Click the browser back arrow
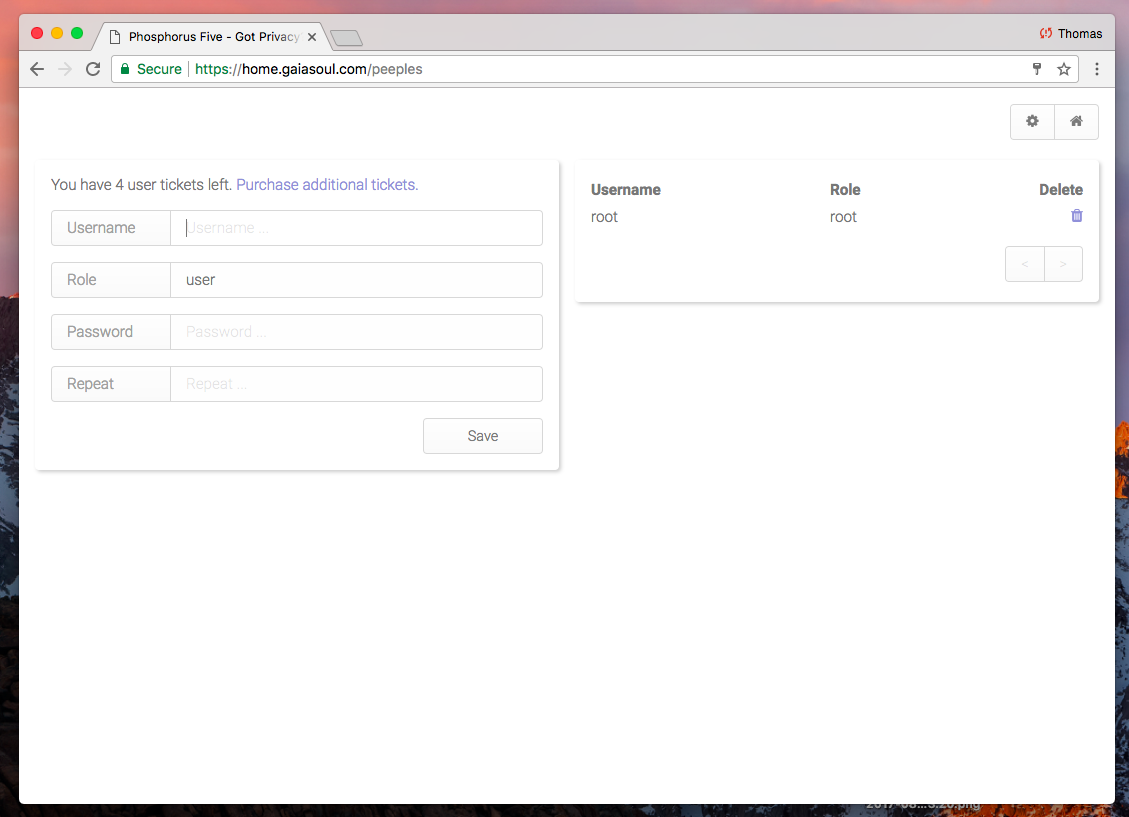The height and width of the screenshot is (817, 1129). pos(37,69)
